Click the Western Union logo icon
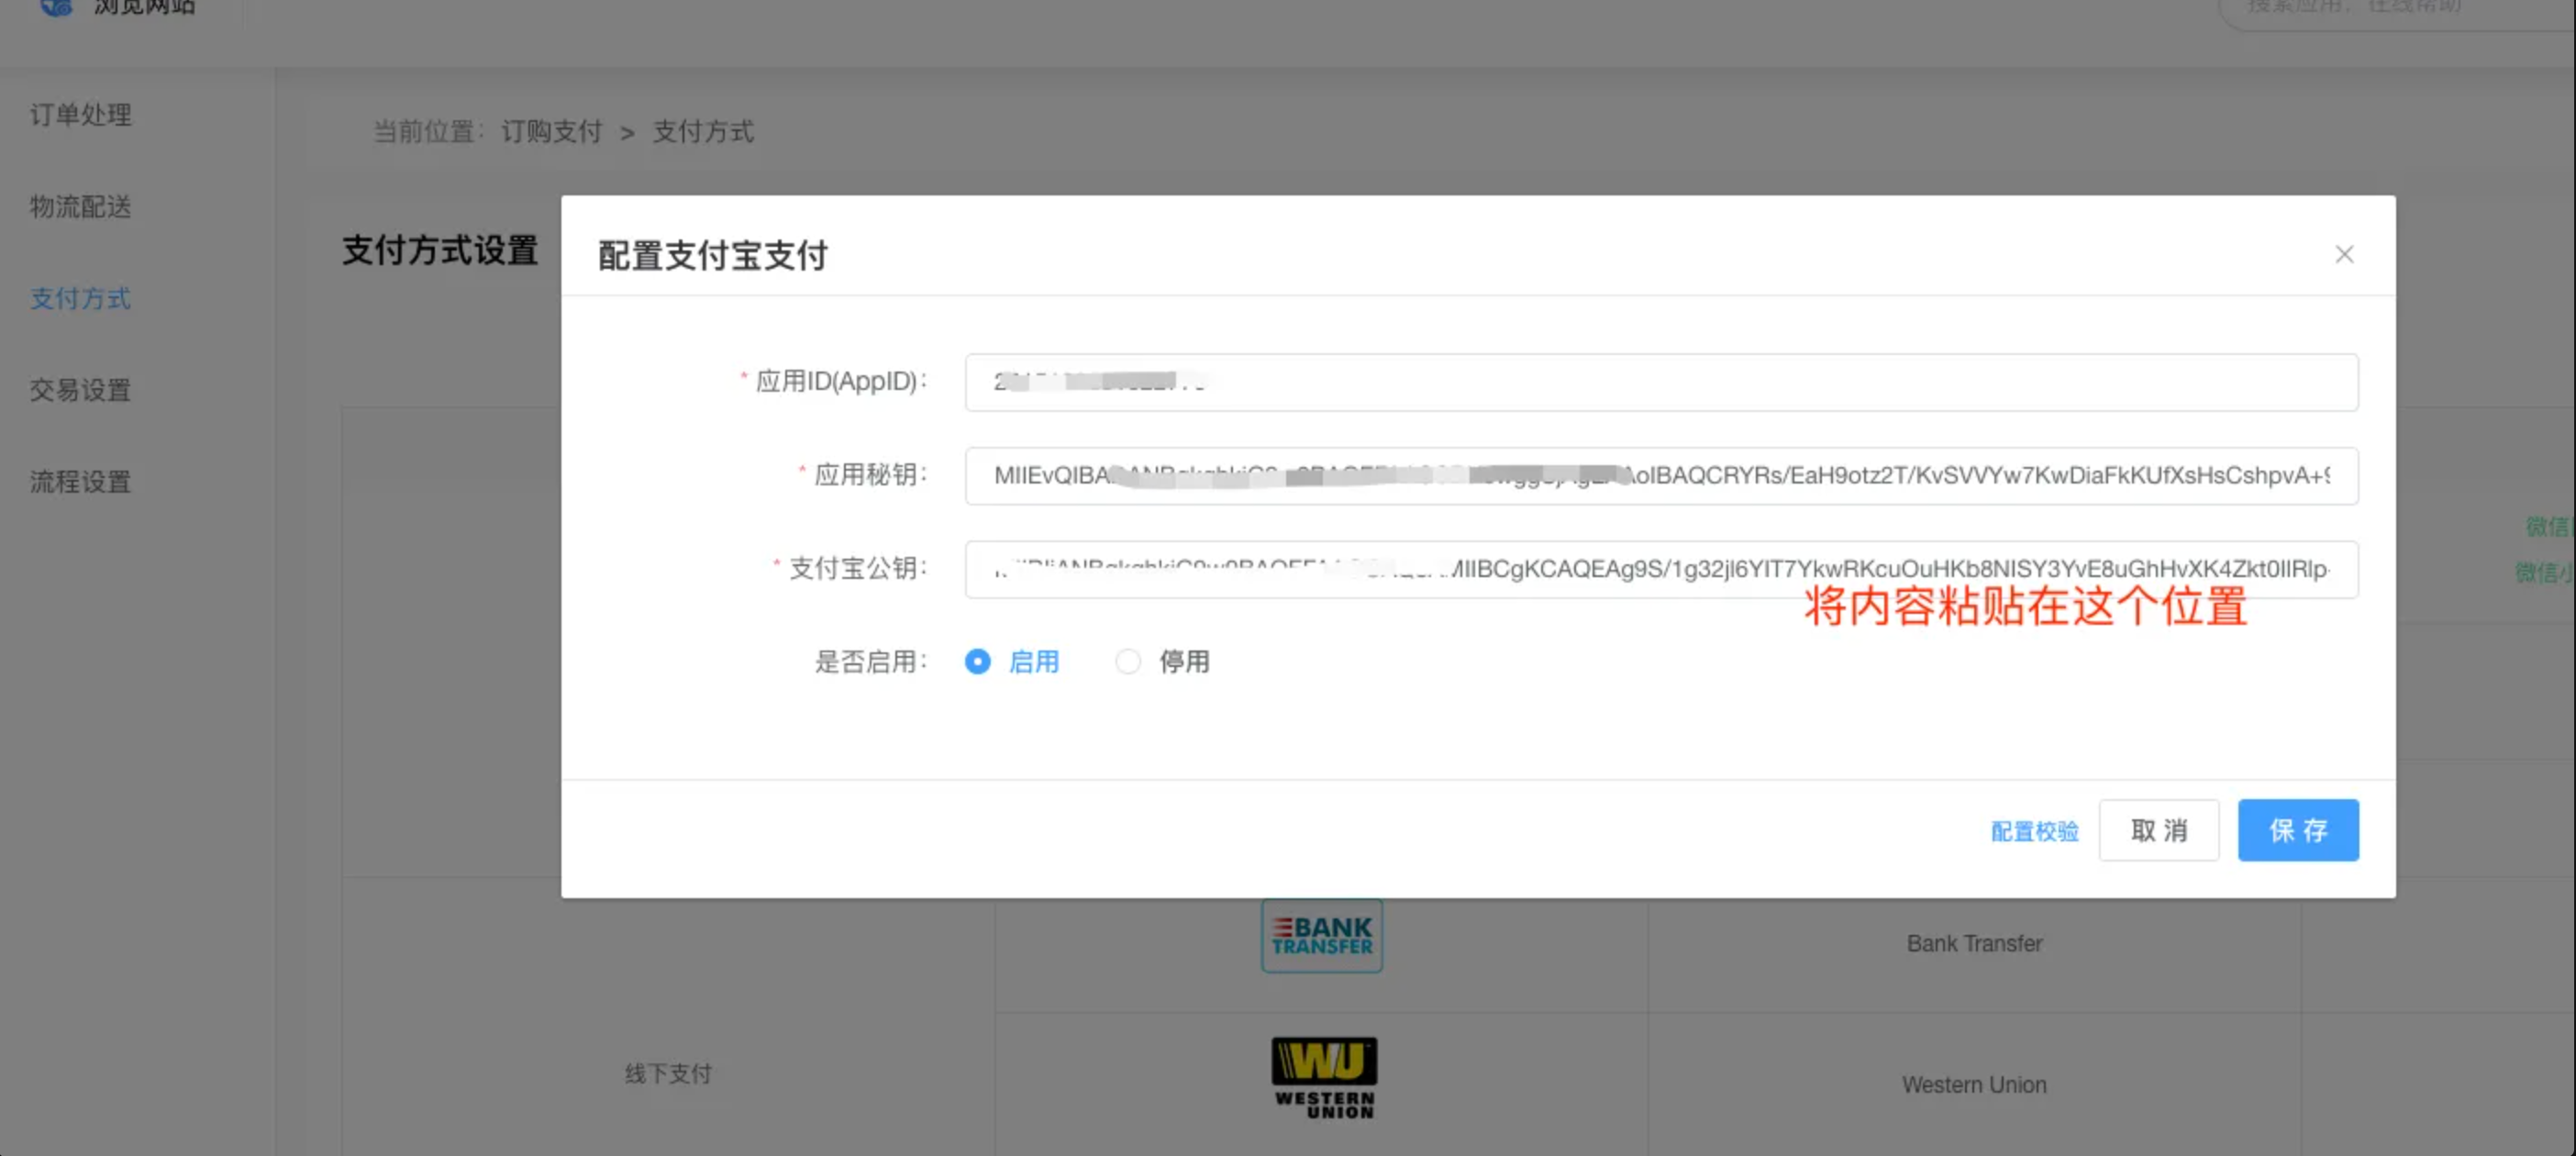 [1324, 1078]
